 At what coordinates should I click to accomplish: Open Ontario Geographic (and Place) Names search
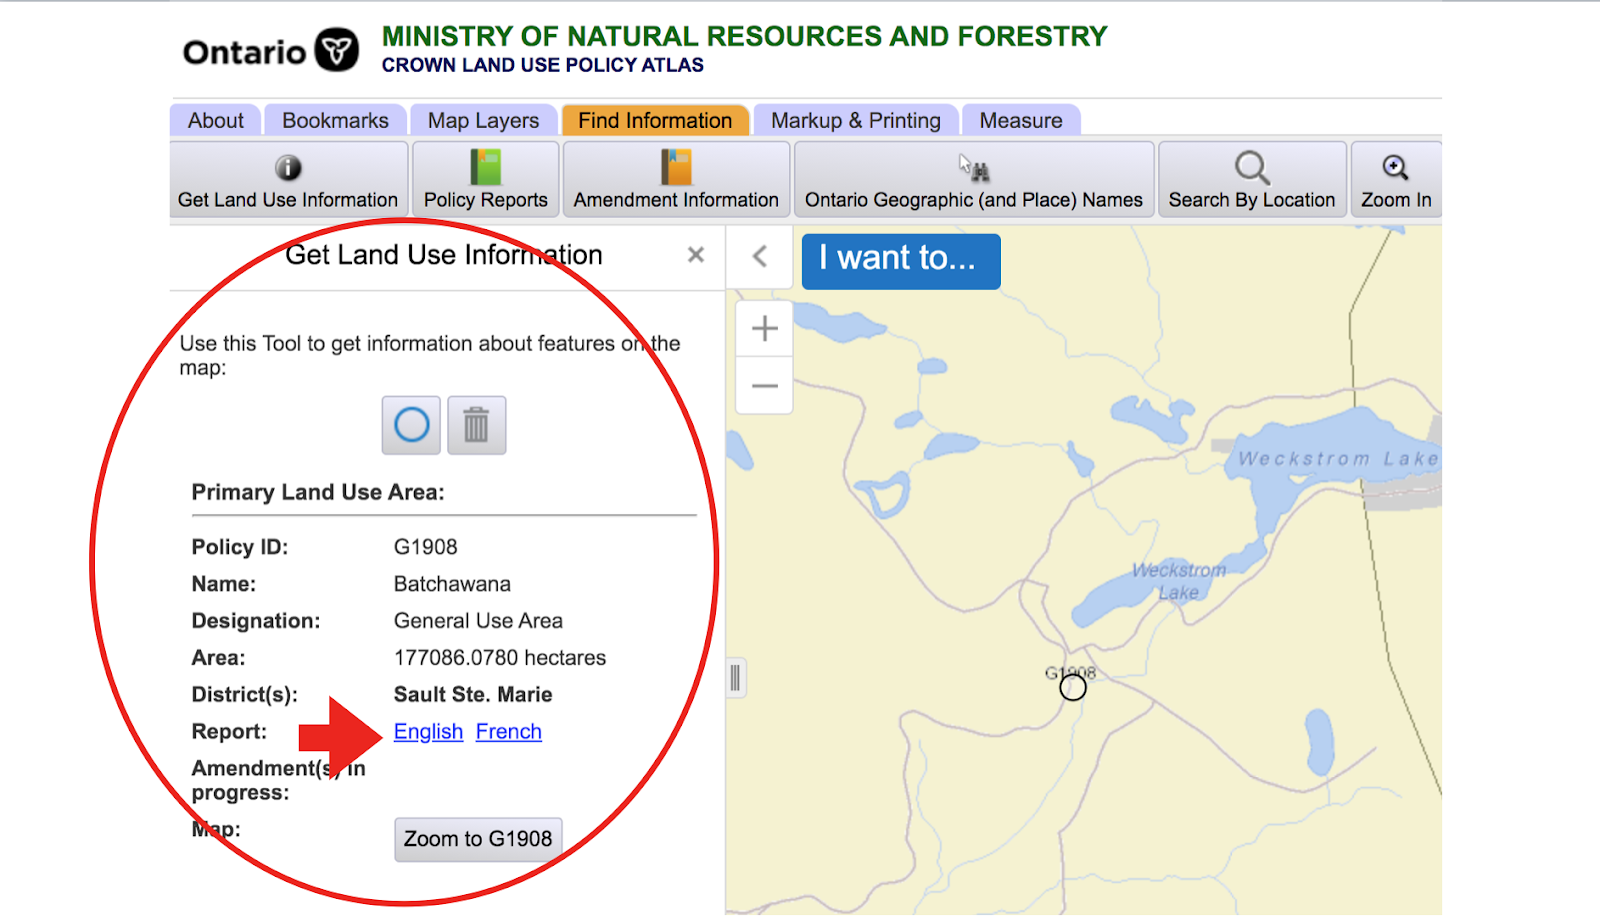[974, 179]
